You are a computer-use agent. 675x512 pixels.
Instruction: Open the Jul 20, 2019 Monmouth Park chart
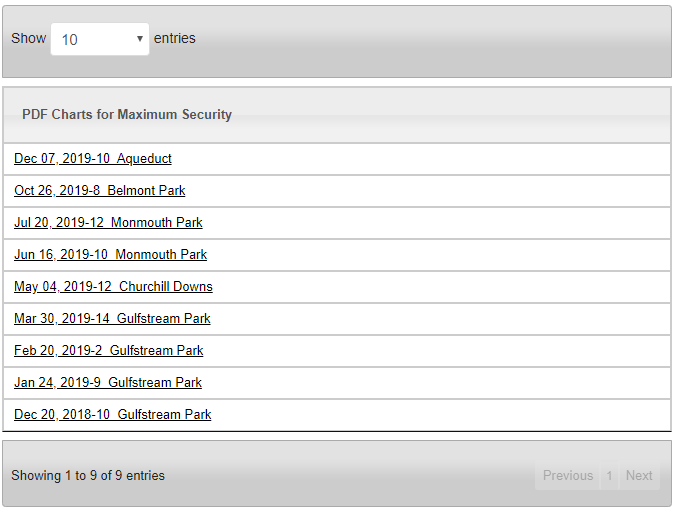point(108,223)
